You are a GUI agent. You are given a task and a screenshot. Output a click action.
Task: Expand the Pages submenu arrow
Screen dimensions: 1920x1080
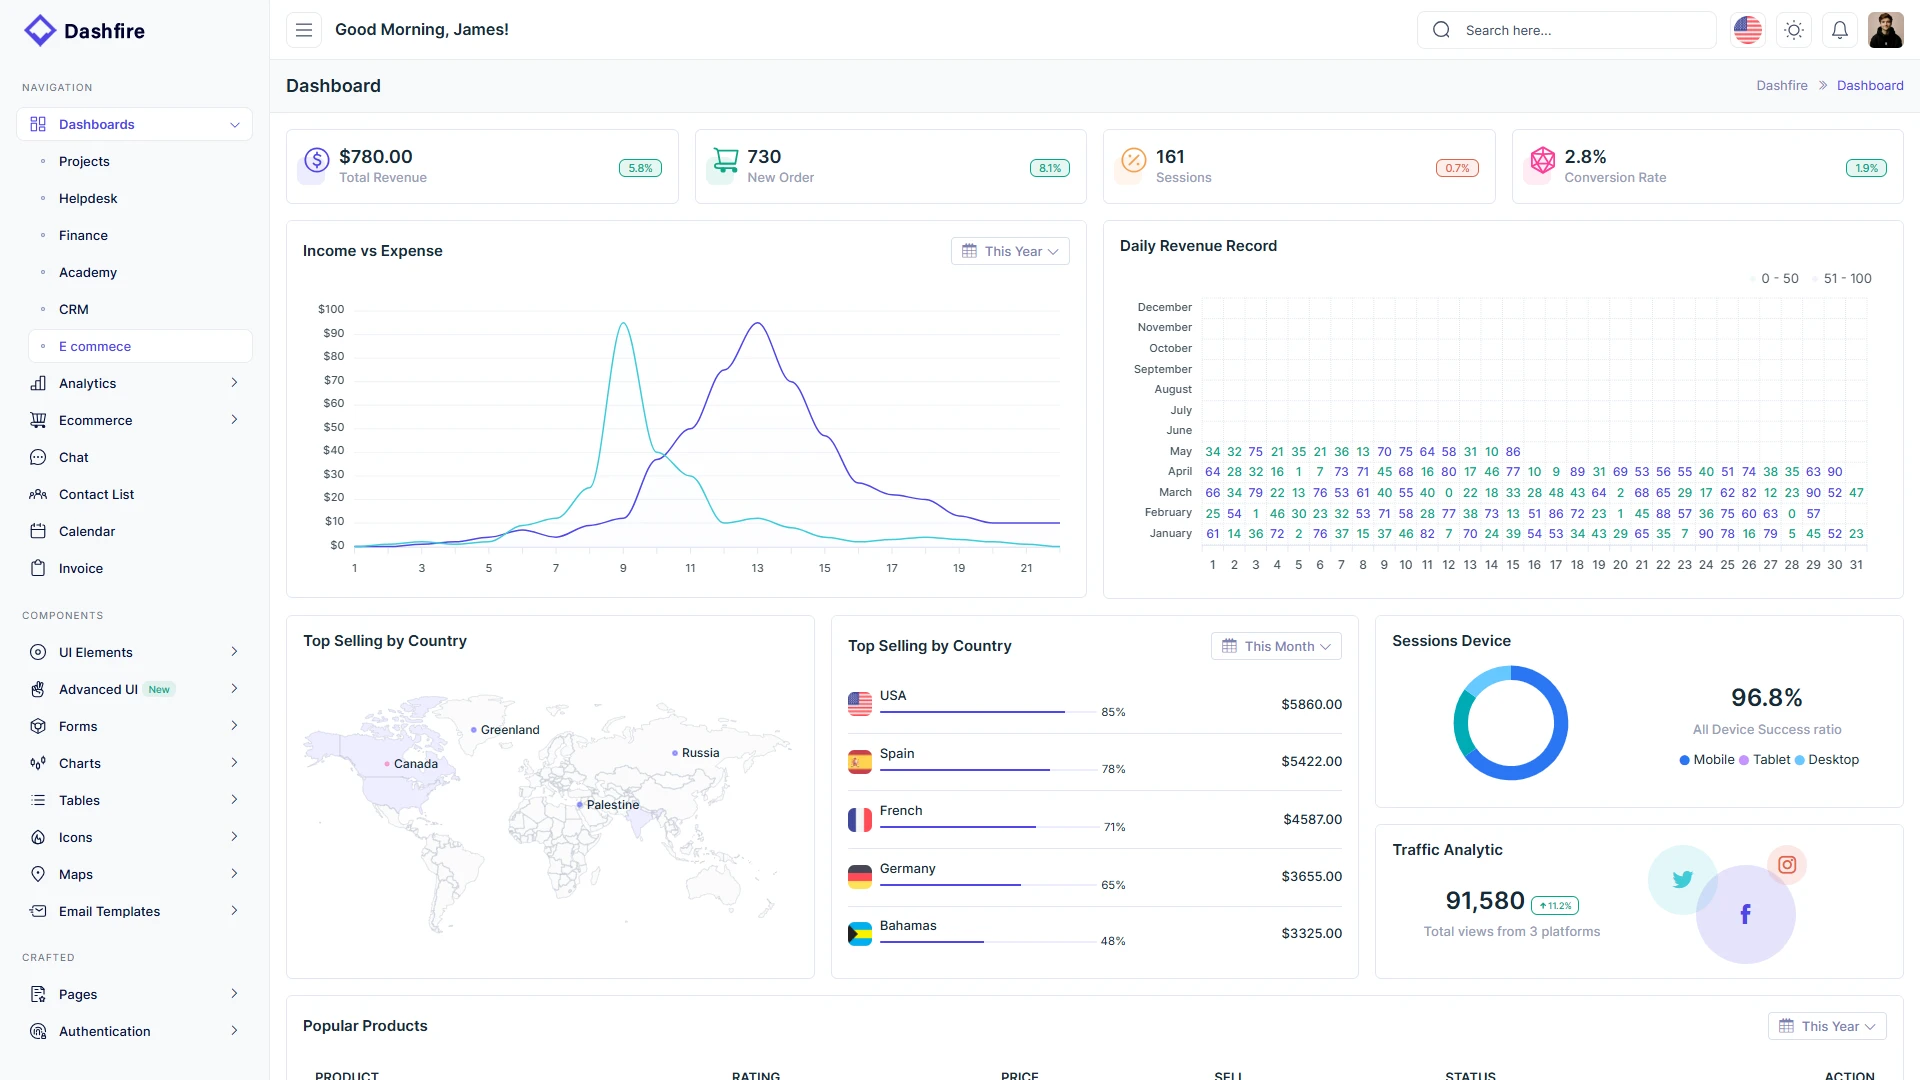click(234, 994)
